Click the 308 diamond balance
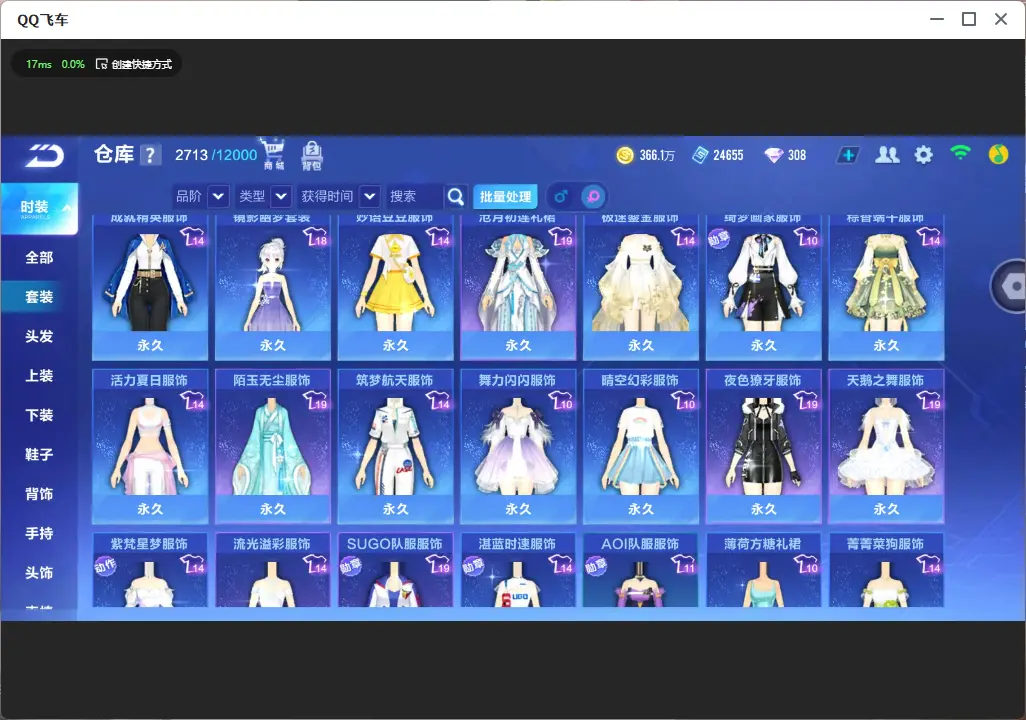Viewport: 1026px width, 720px height. coord(797,155)
